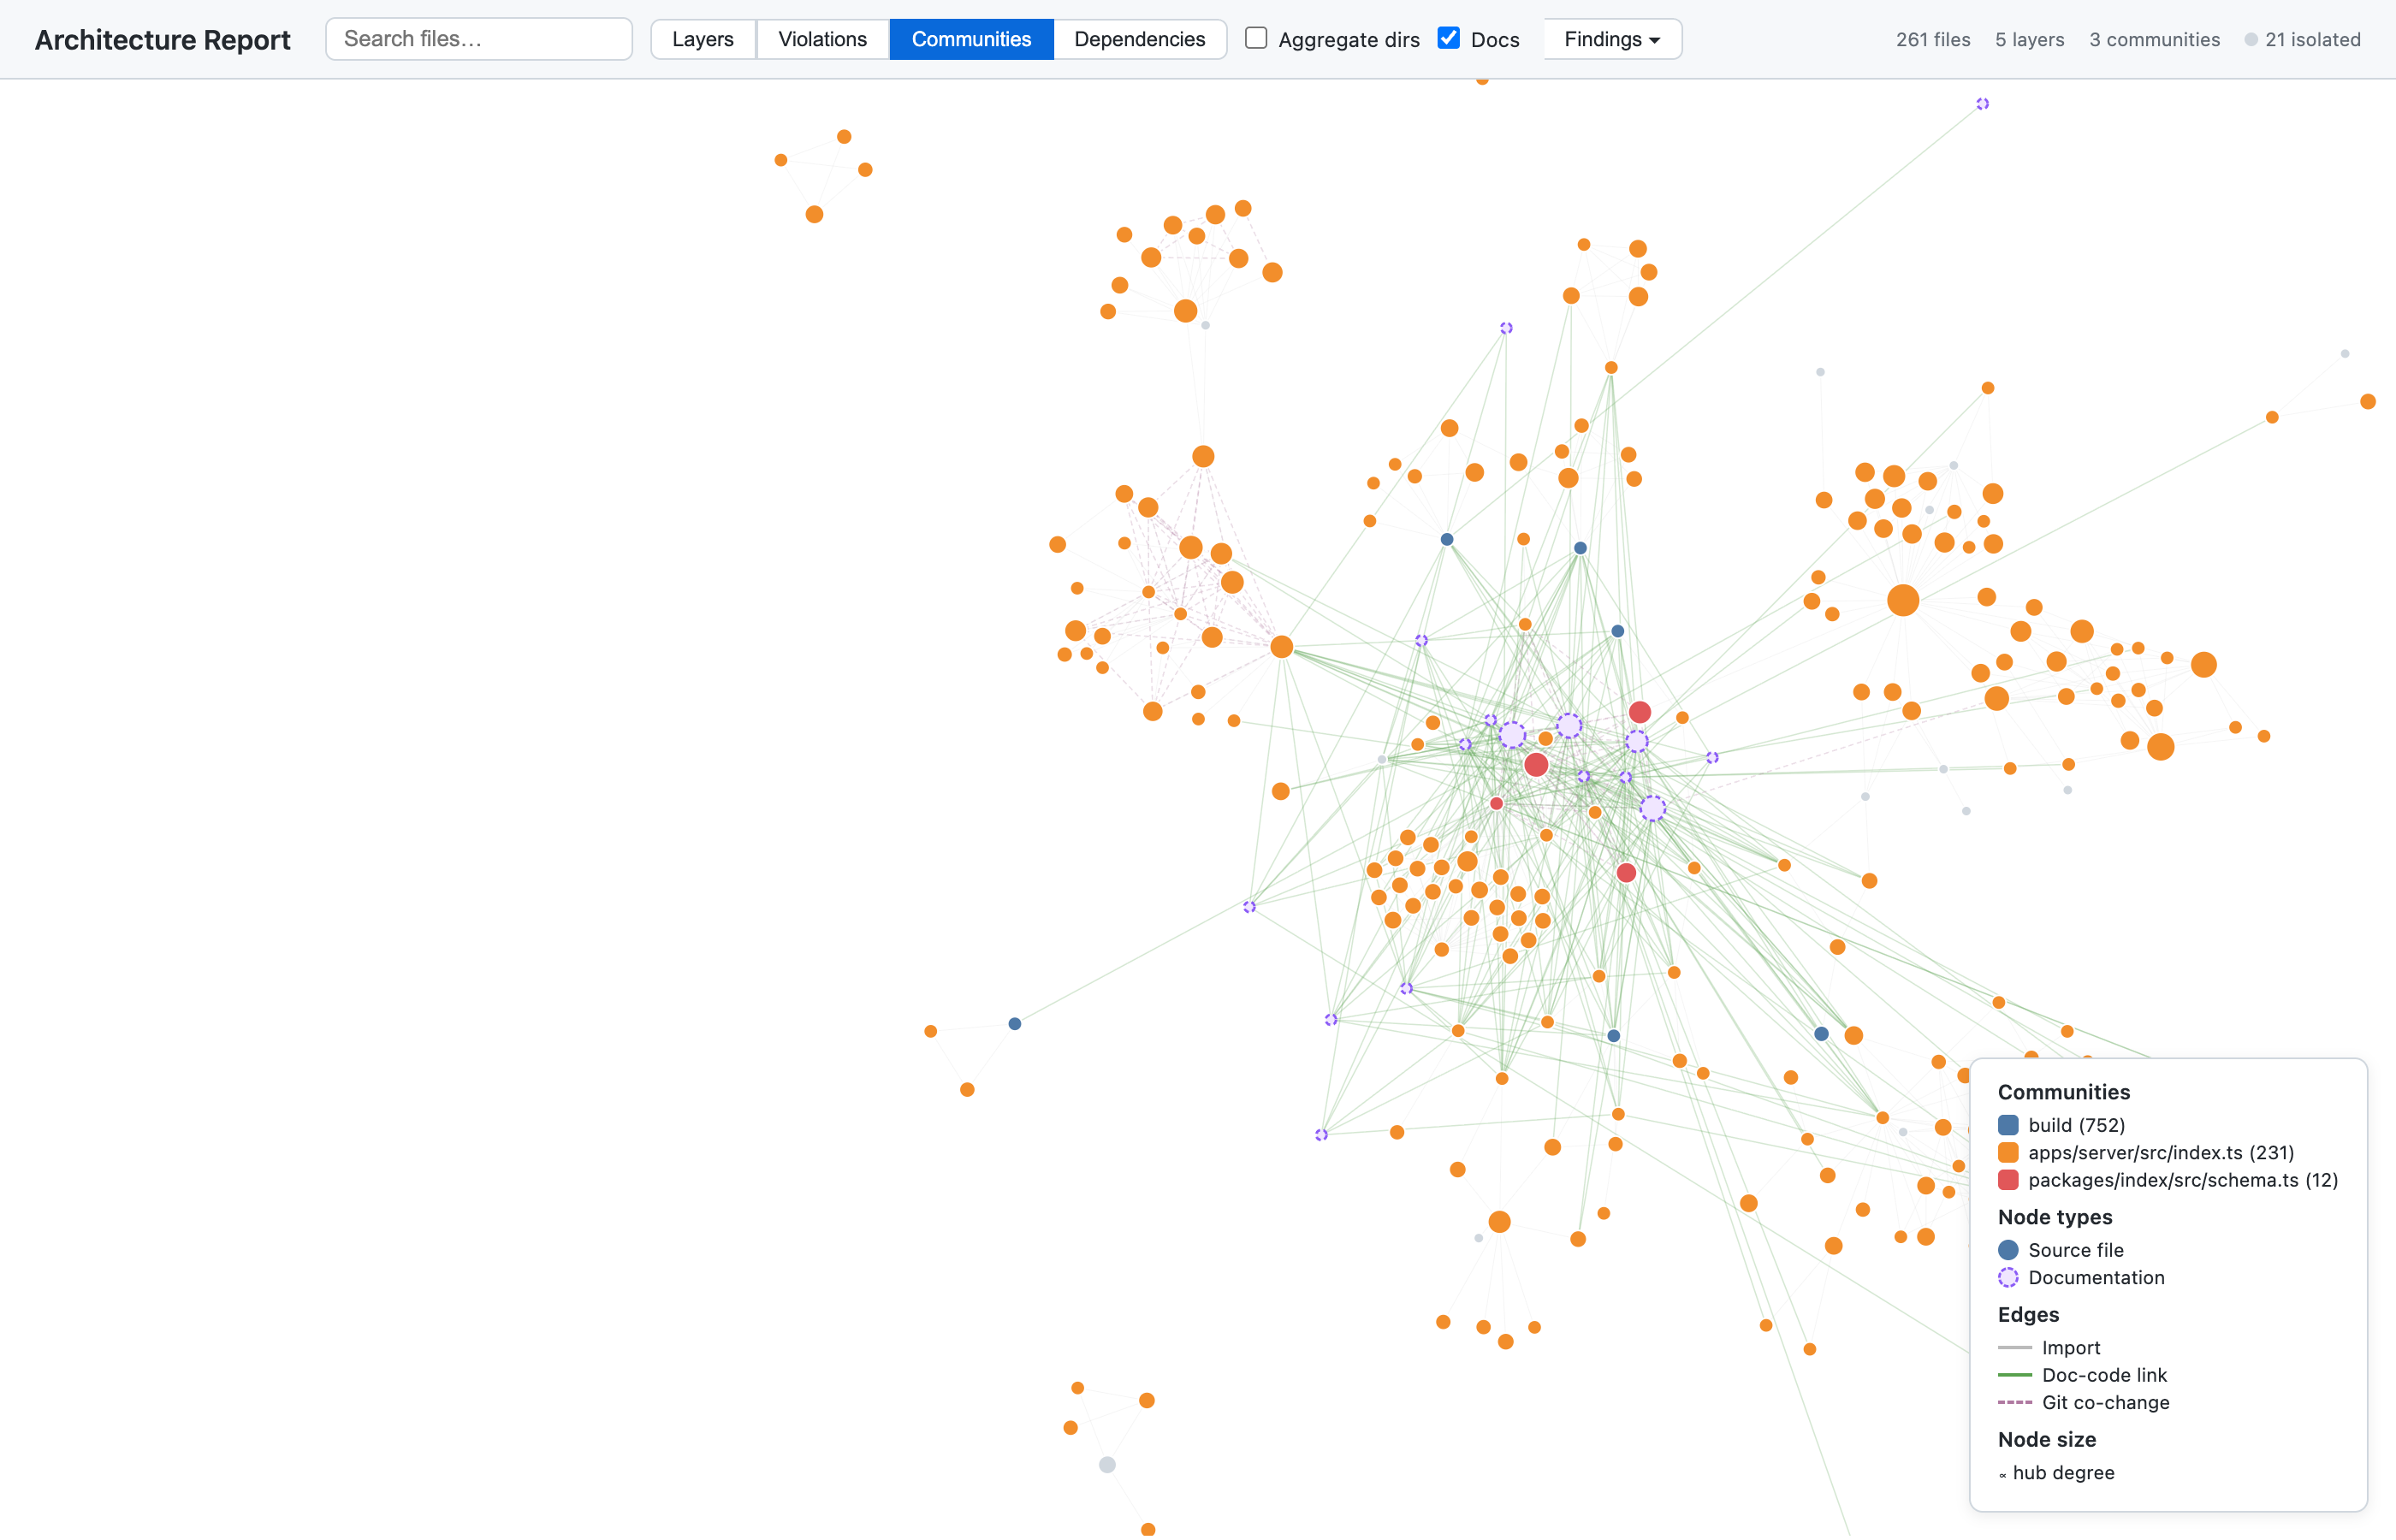This screenshot has width=2396, height=1540.
Task: Click the Search files input field
Action: (x=478, y=39)
